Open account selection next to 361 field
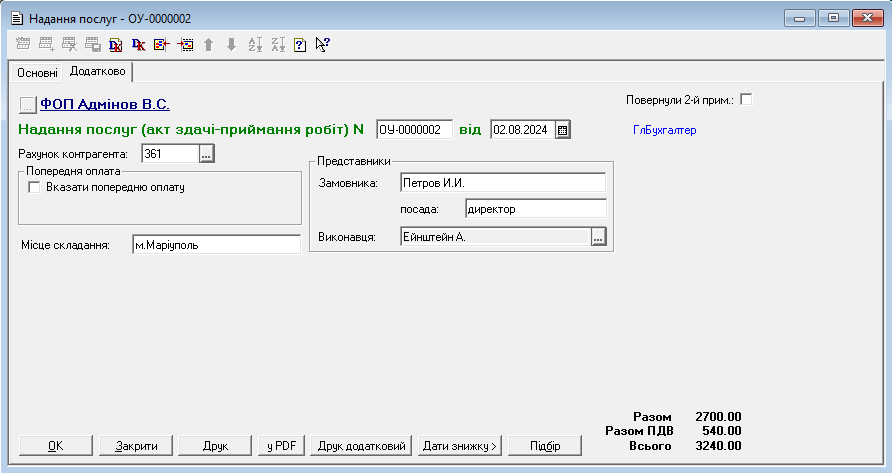Viewport: 892px width, 473px height. click(207, 154)
